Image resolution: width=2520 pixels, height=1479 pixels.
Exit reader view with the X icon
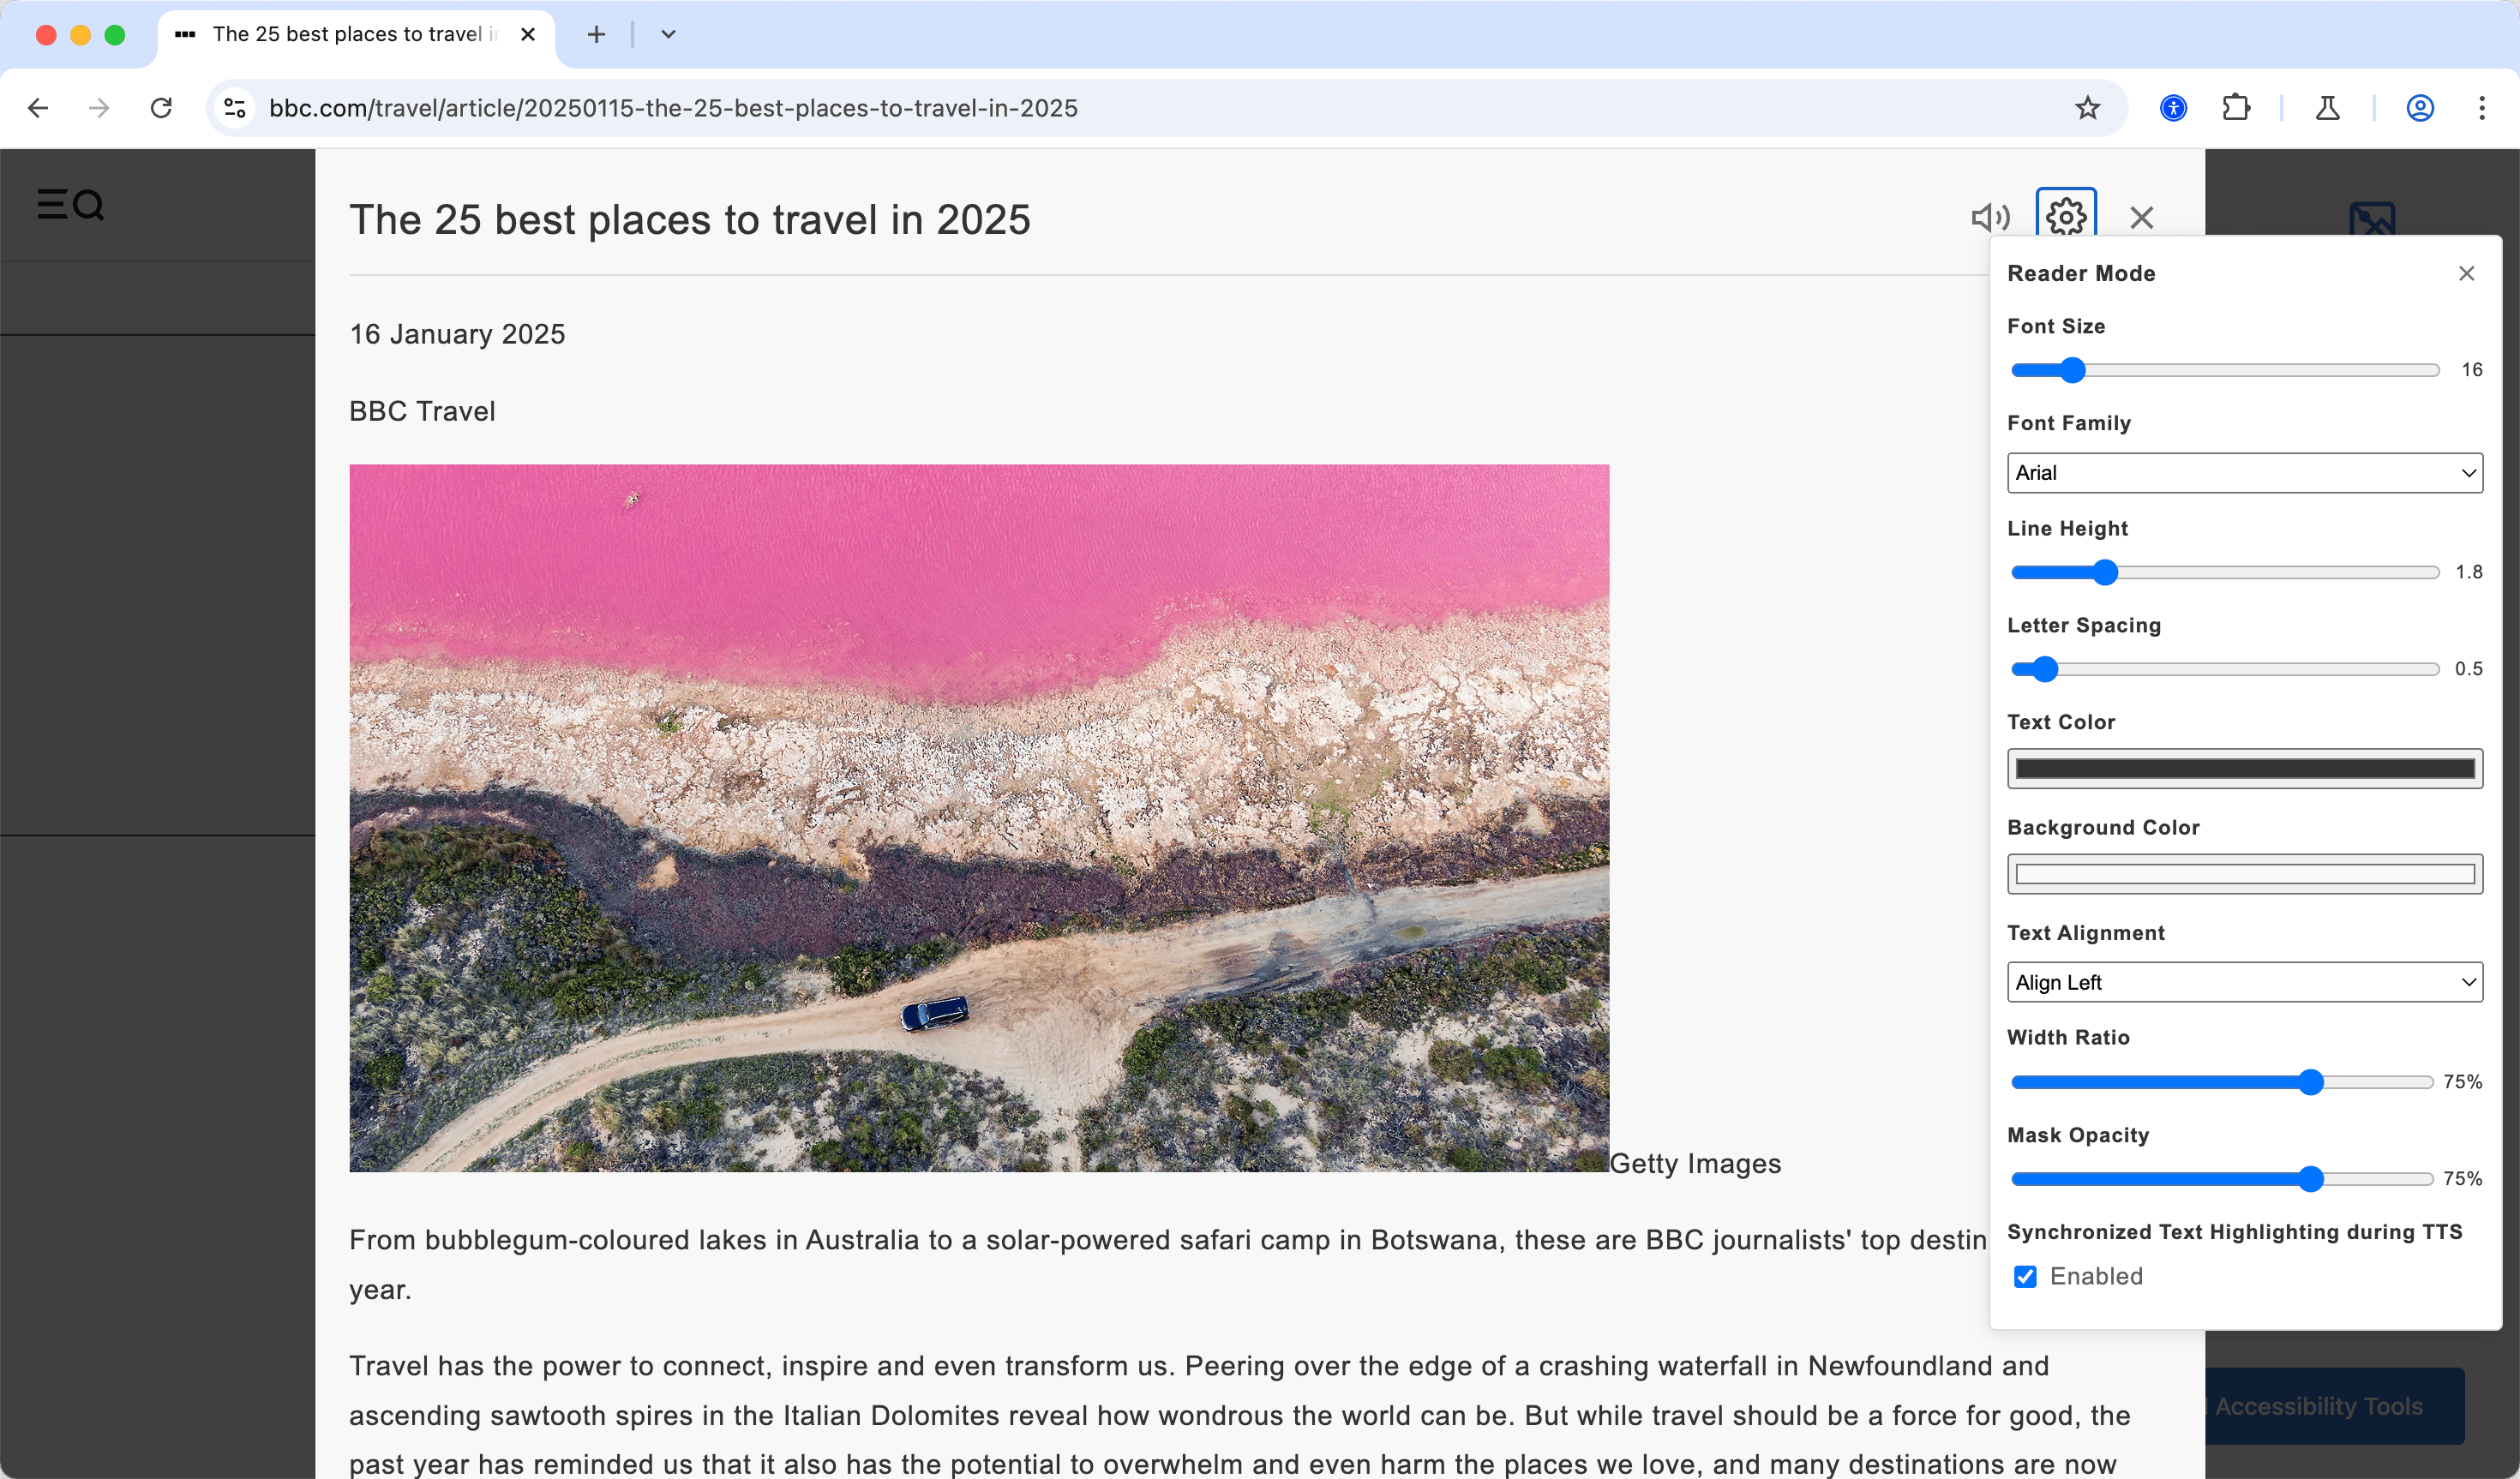(x=2141, y=217)
